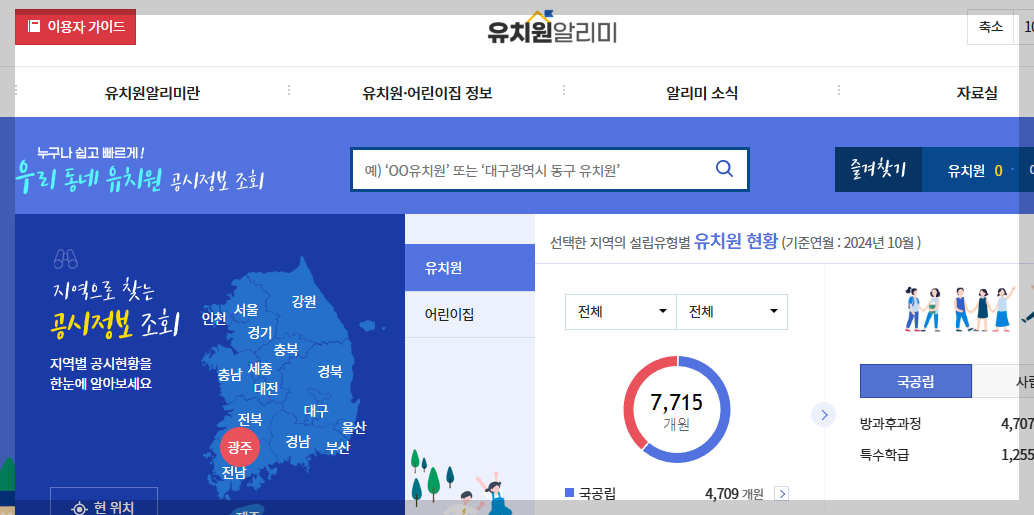Select 울산 on the map

[x=353, y=428]
